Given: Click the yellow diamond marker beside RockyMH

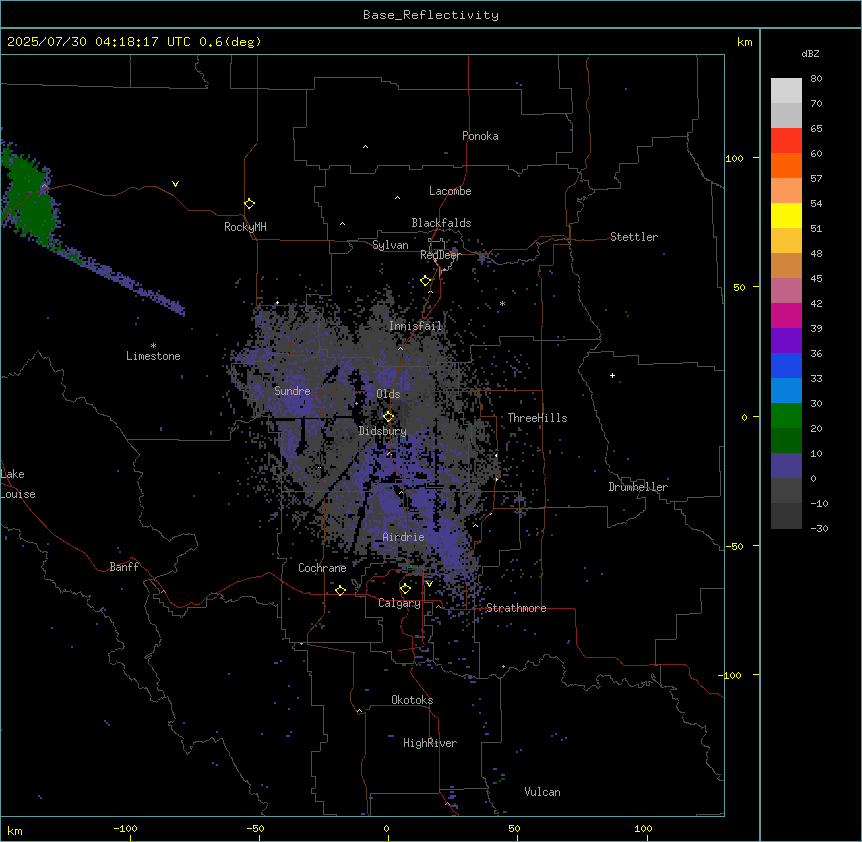Looking at the screenshot, I should [x=249, y=204].
